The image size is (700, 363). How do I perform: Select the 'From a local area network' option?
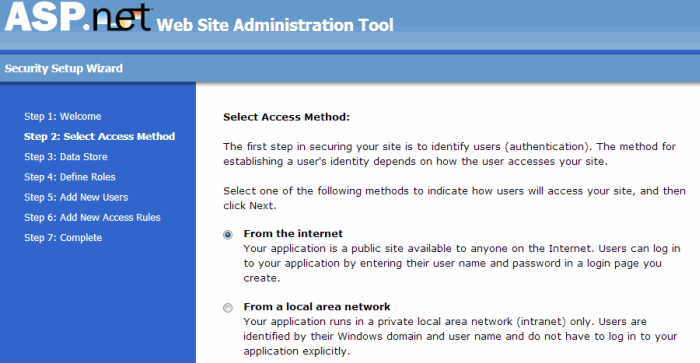pyautogui.click(x=228, y=308)
